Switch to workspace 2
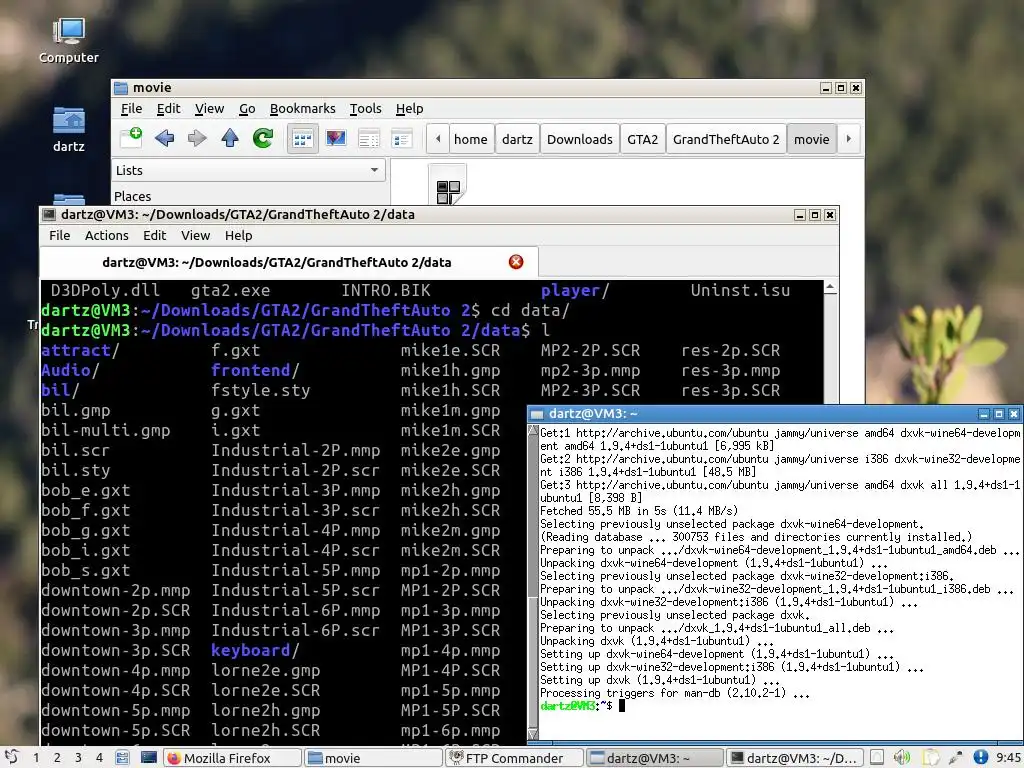The image size is (1024, 768). pyautogui.click(x=57, y=758)
